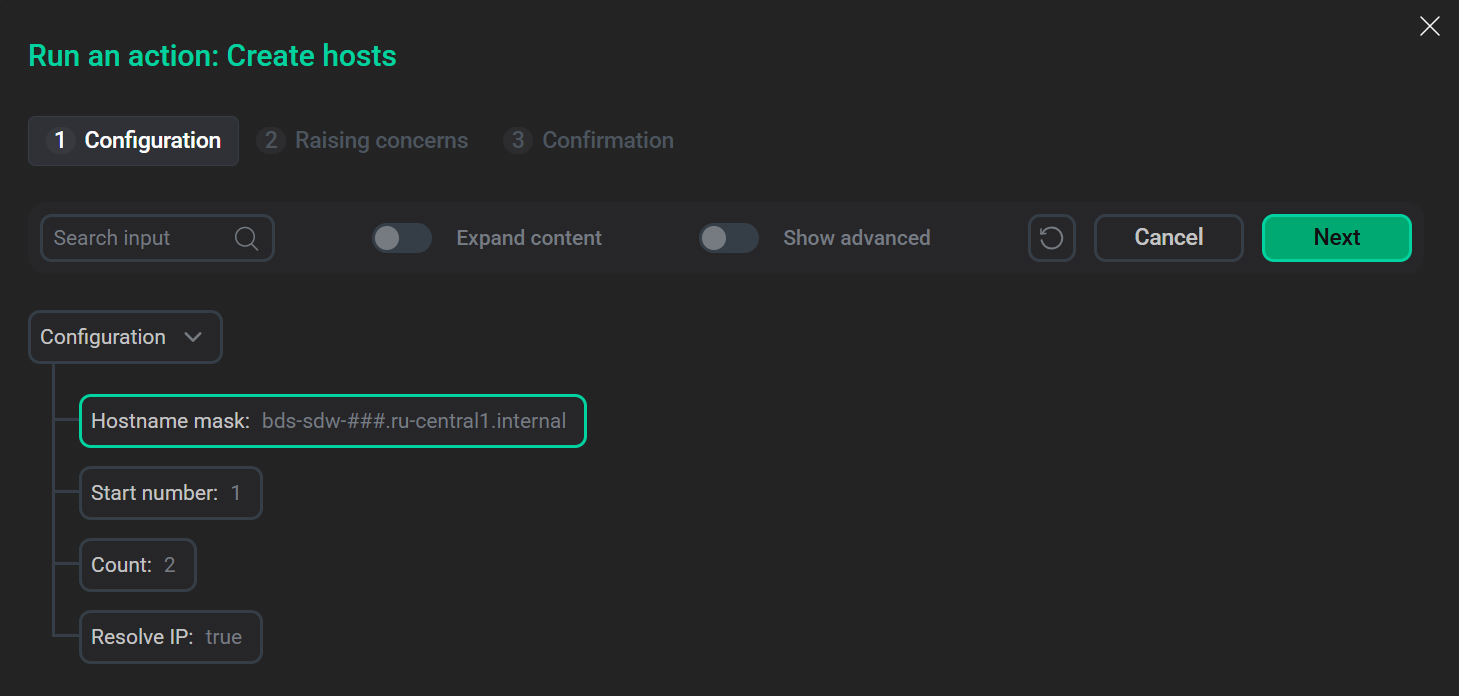Close the Create hosts dialog

pos(1429,25)
